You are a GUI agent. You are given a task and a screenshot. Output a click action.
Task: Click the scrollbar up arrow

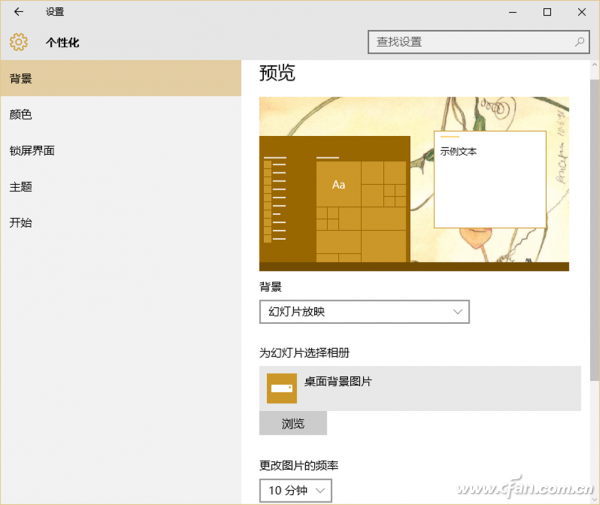click(595, 65)
